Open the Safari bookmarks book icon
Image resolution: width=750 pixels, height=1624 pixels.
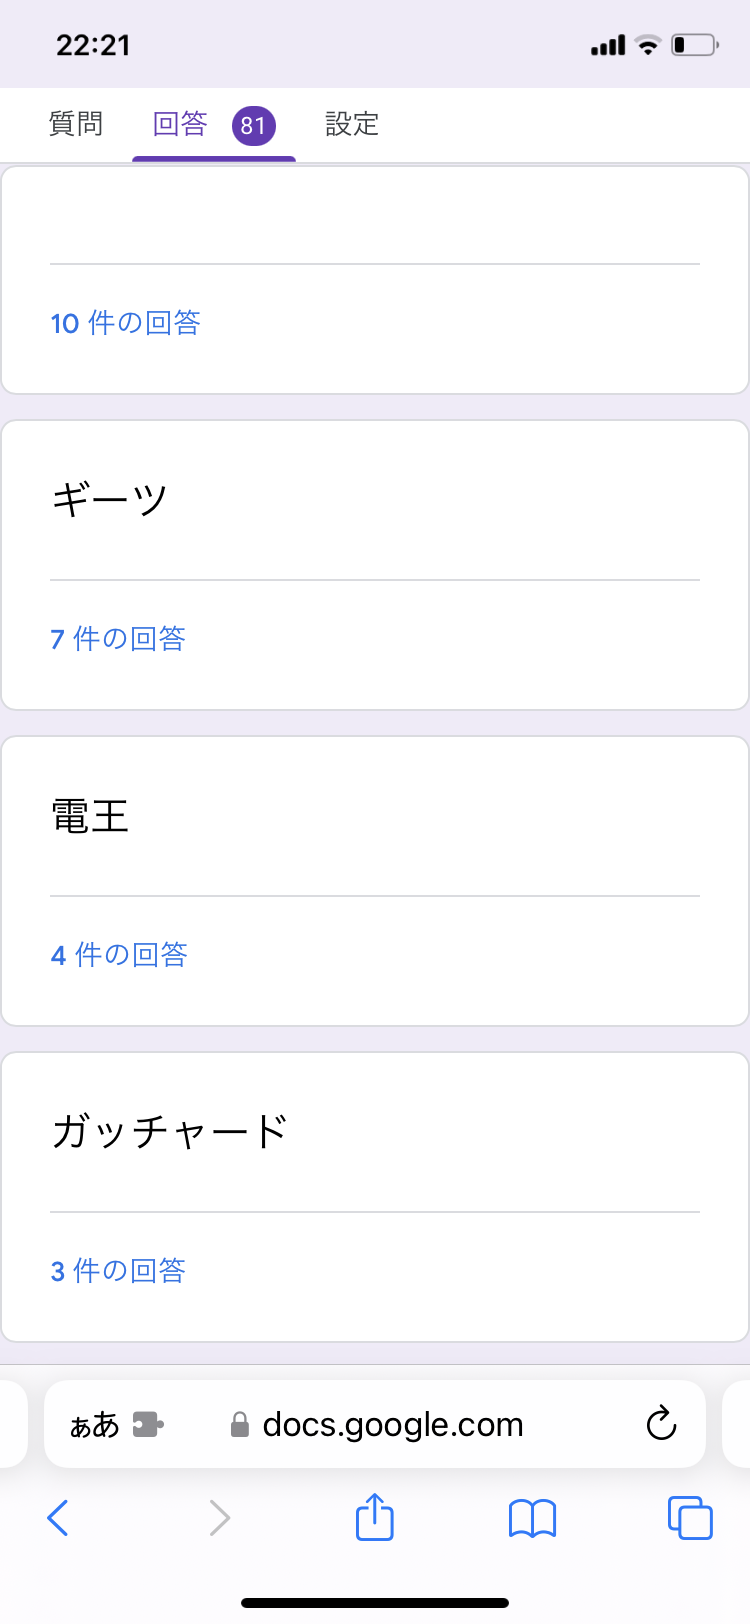532,1518
